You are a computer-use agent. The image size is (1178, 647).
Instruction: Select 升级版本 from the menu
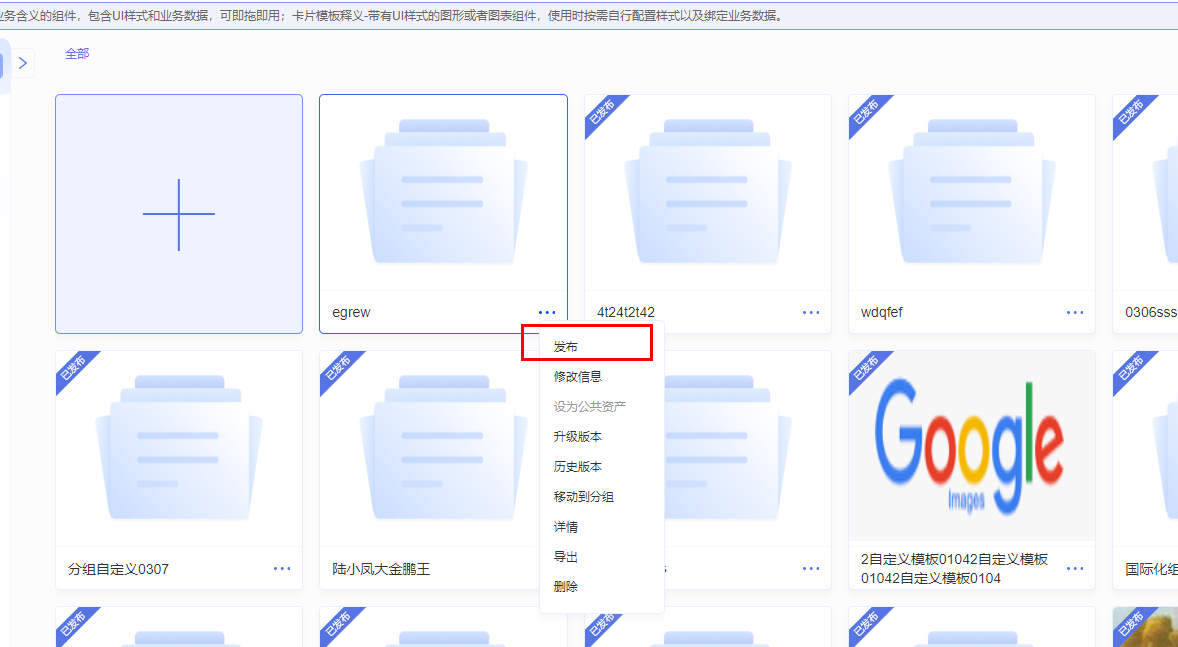[578, 437]
